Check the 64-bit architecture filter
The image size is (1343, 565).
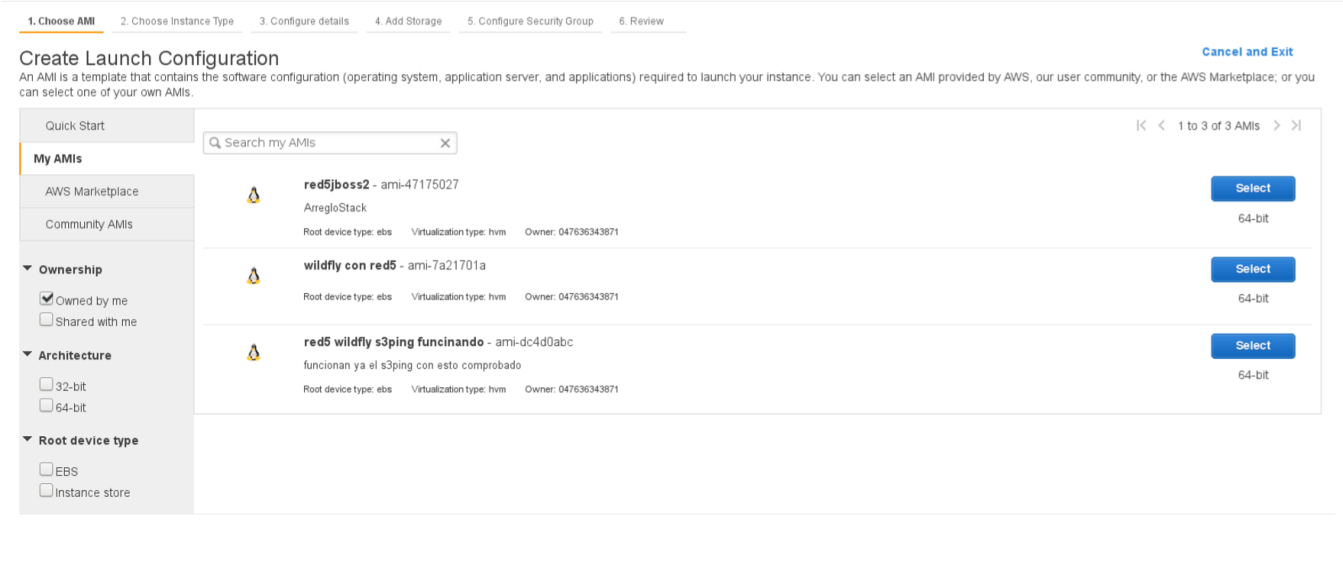click(46, 405)
